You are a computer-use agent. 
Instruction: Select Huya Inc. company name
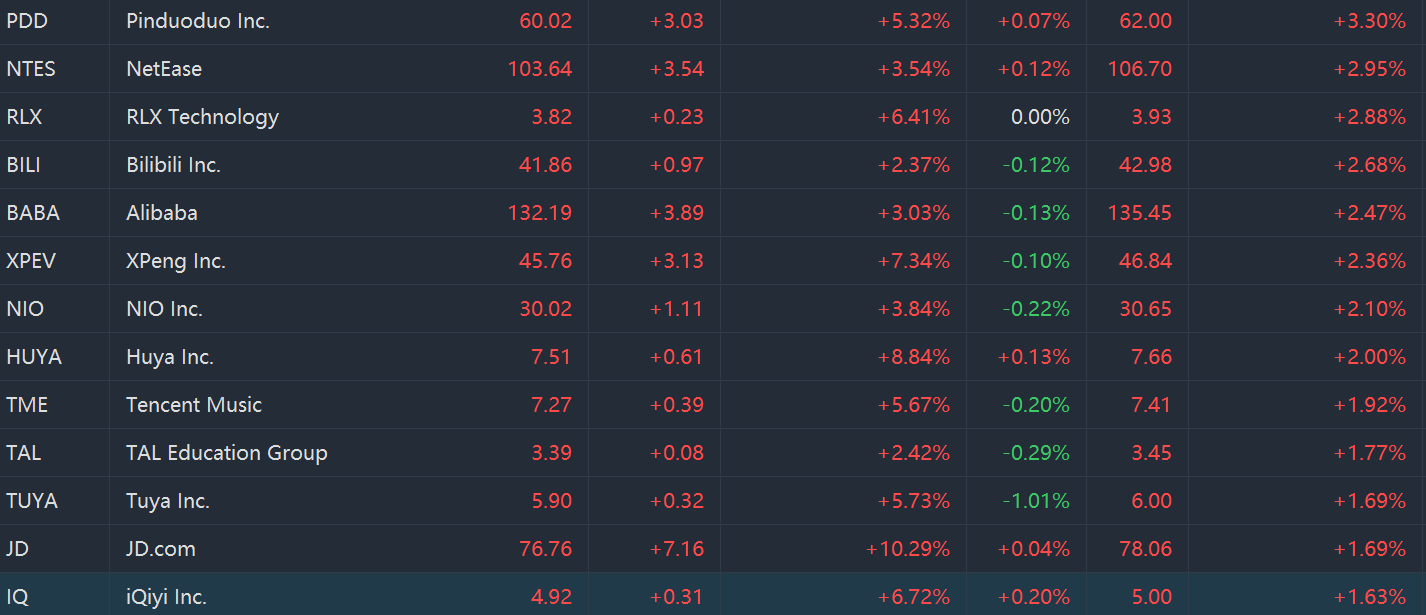pyautogui.click(x=170, y=357)
